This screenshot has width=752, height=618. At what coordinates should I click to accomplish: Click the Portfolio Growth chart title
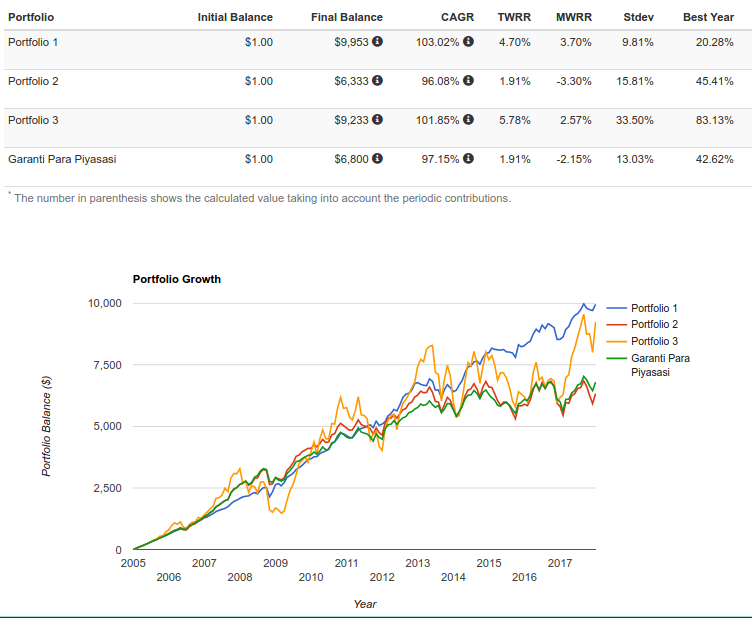coord(177,279)
